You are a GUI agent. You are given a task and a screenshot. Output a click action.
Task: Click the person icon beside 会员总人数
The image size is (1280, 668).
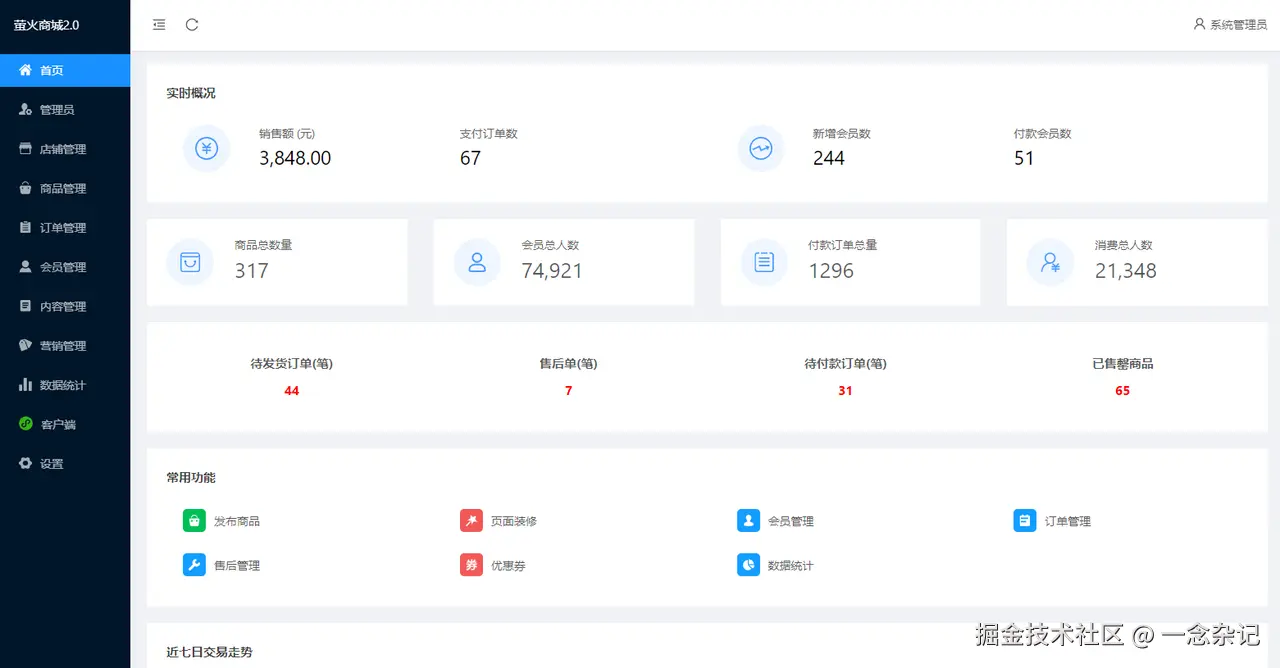pyautogui.click(x=477, y=262)
